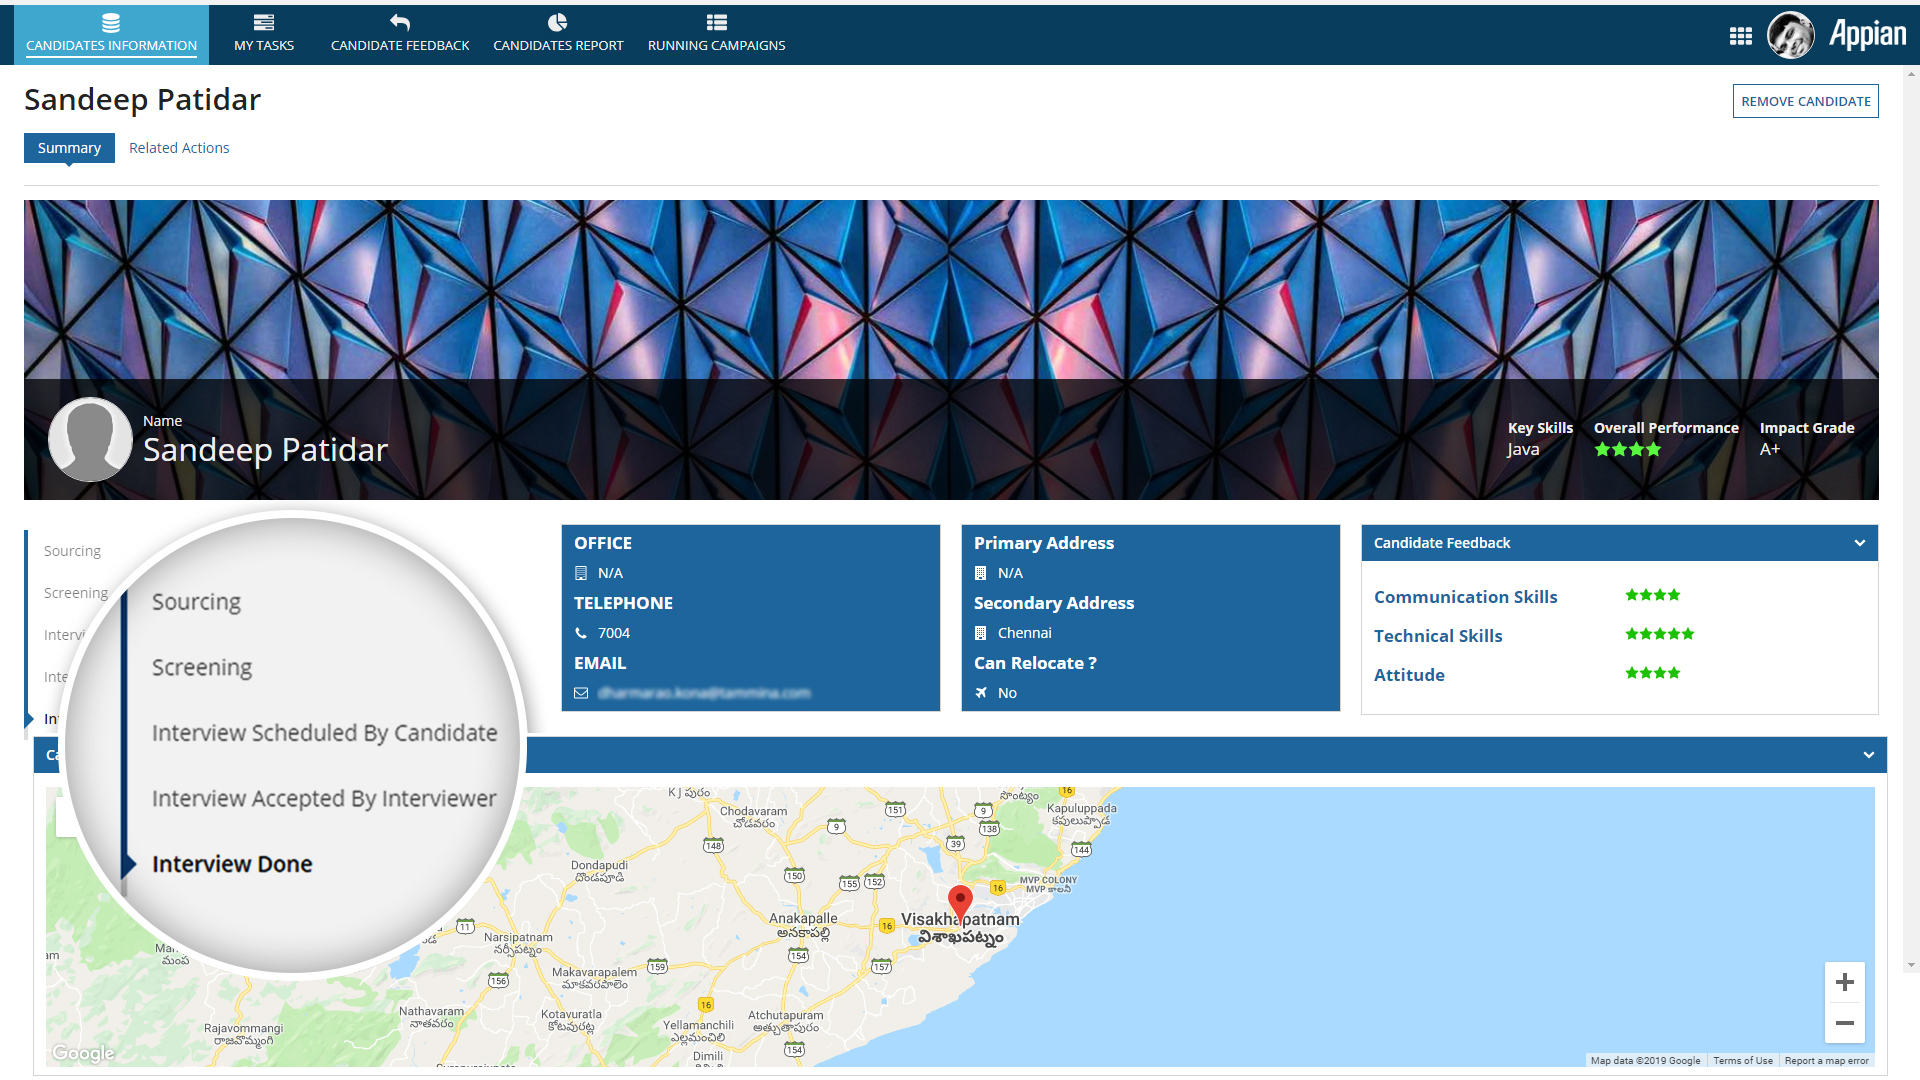Click the Remove Candidate button

coord(1805,101)
